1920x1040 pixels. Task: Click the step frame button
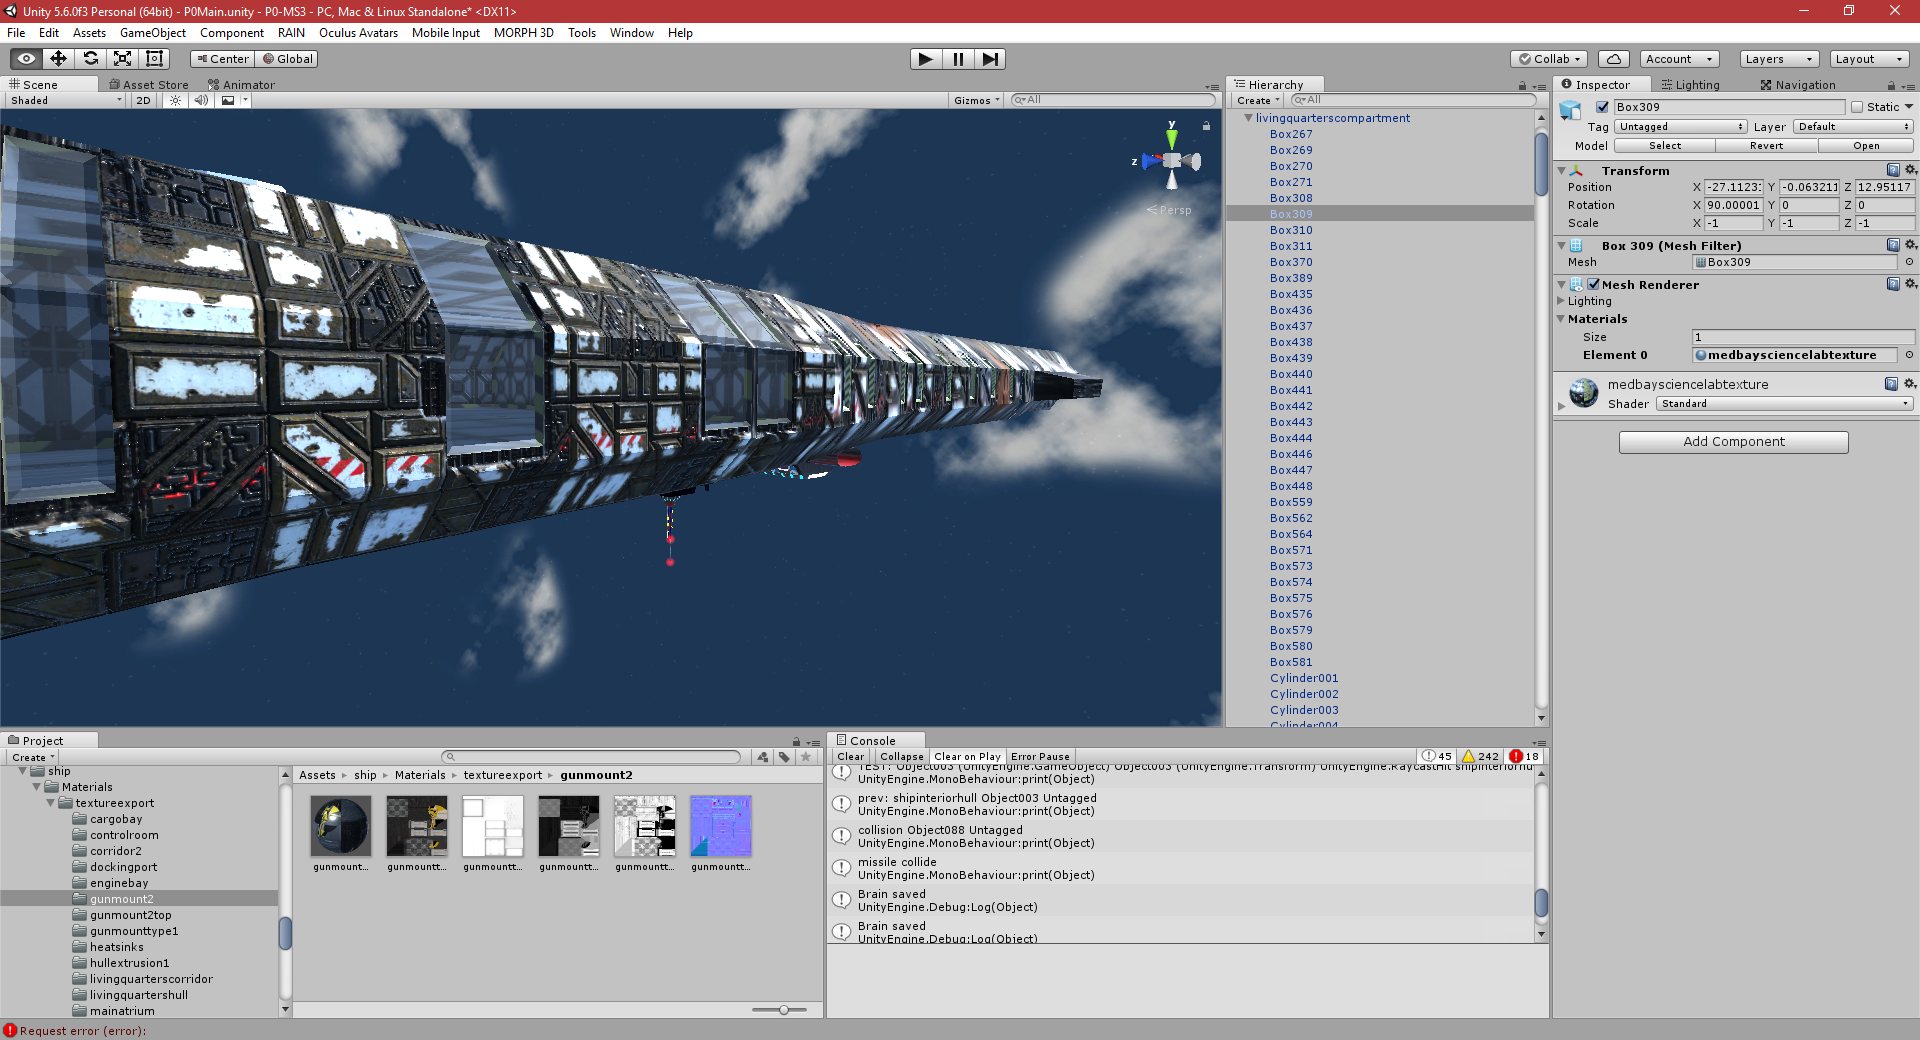click(x=991, y=59)
